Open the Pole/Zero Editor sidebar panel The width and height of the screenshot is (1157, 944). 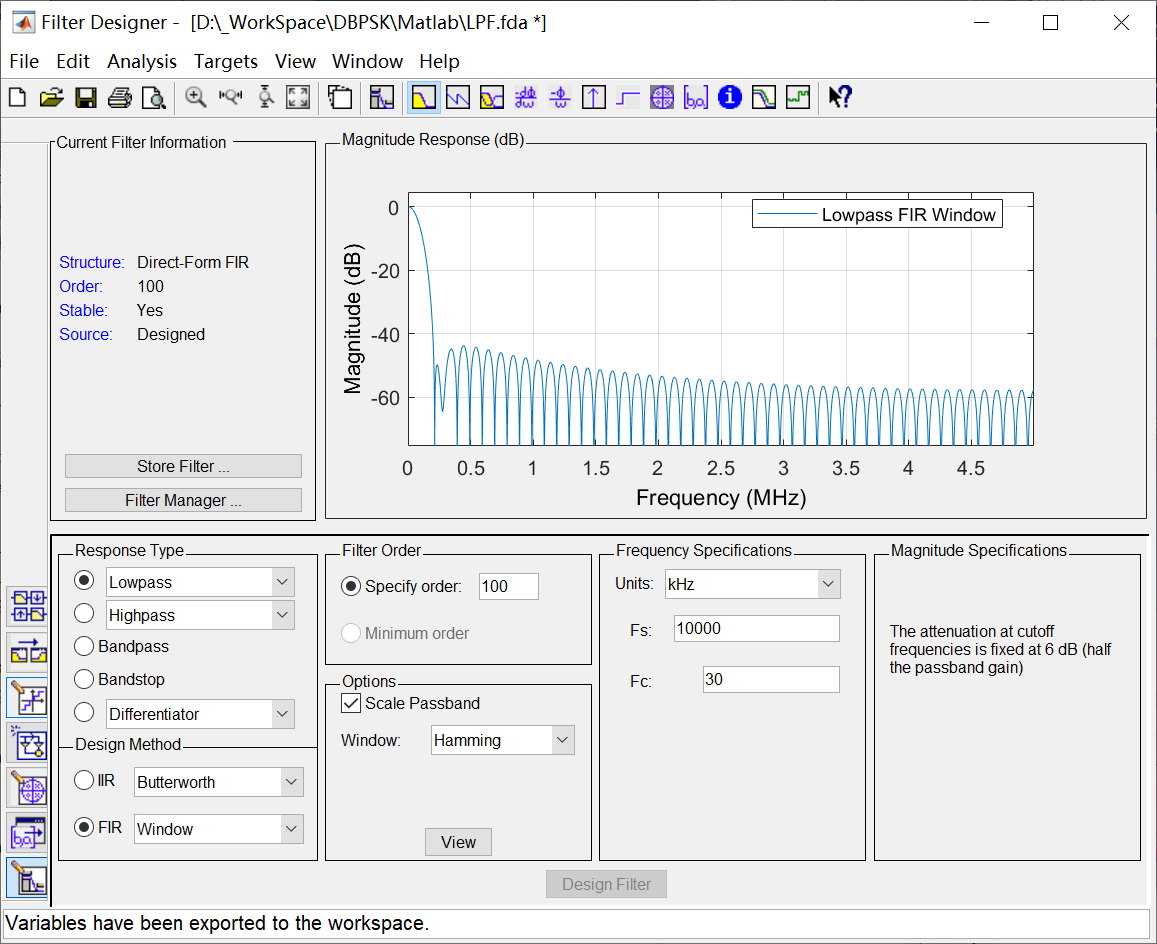[x=28, y=788]
